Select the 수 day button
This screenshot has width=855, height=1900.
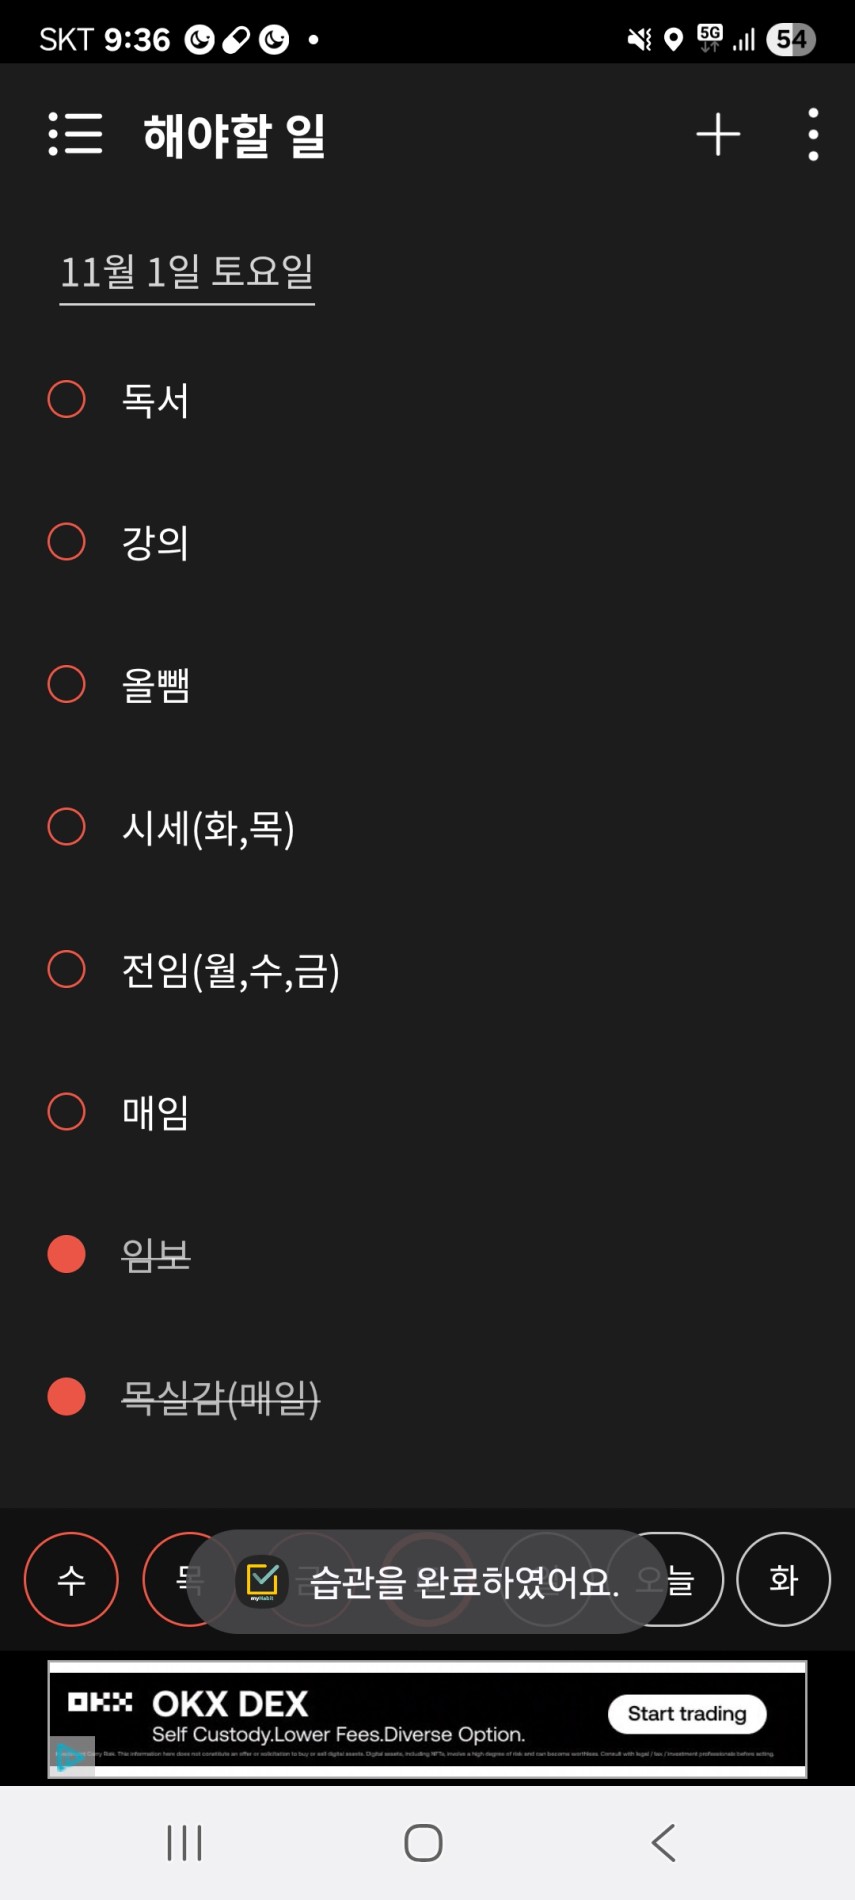point(71,1579)
